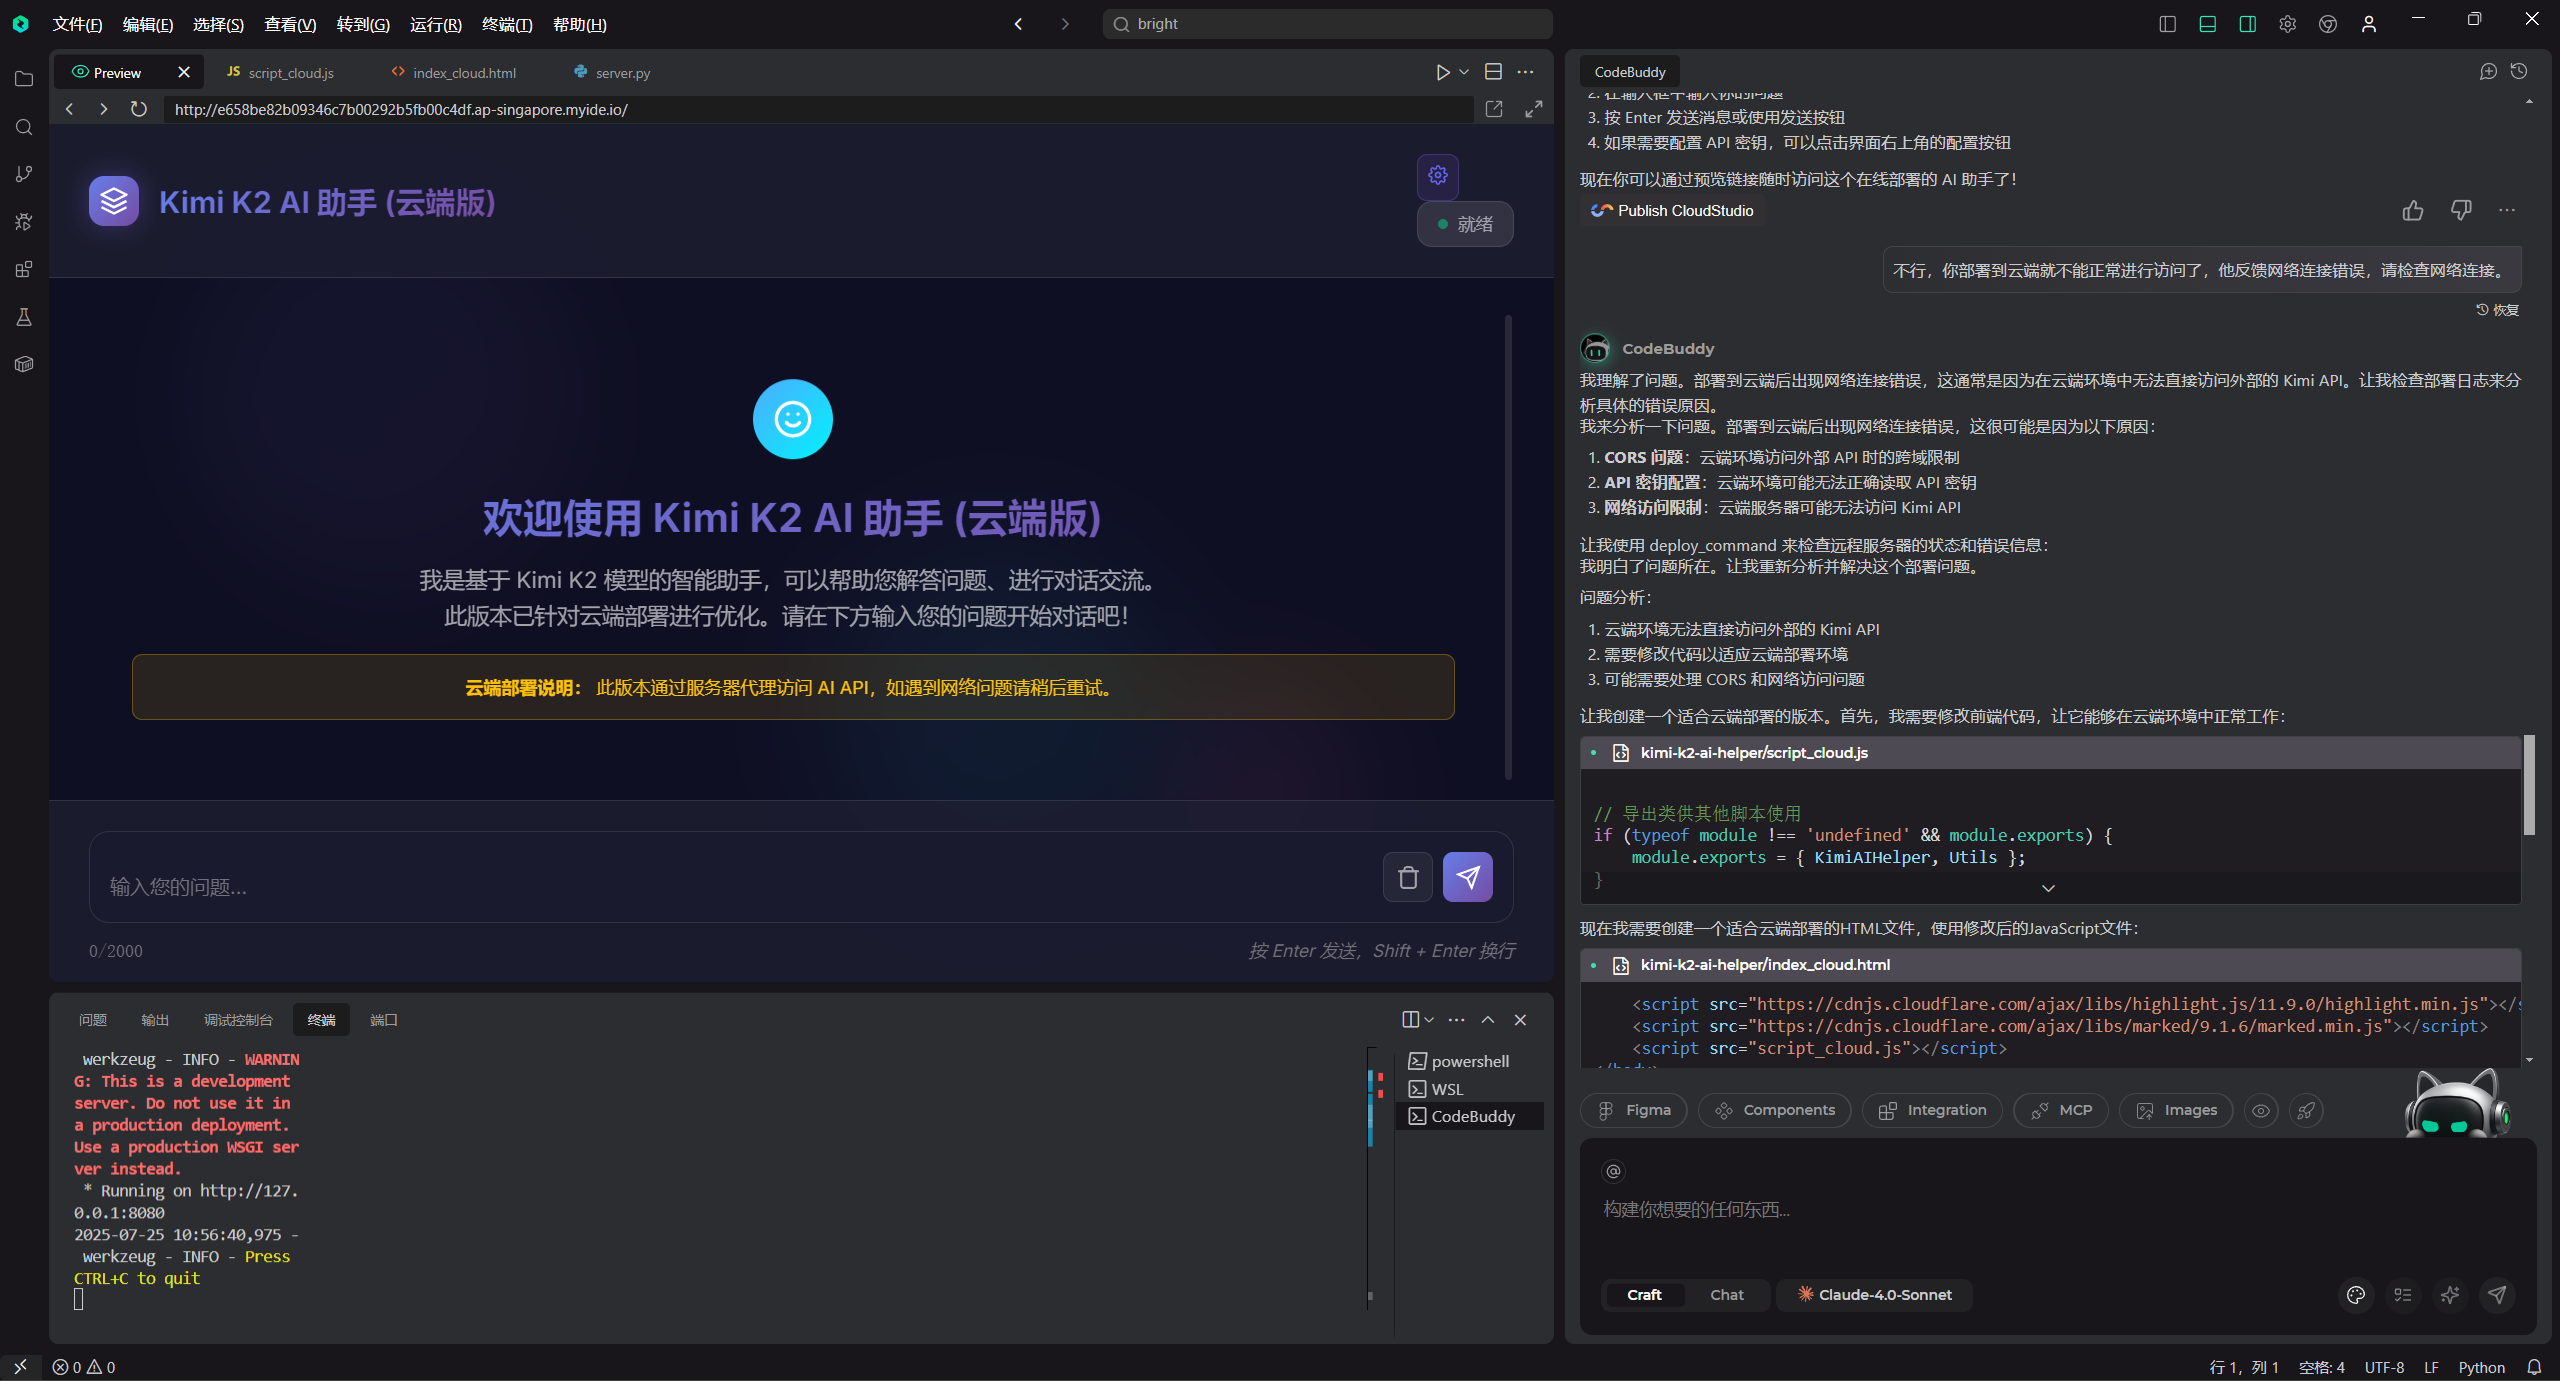Change the Python language mode
The width and height of the screenshot is (2560, 1381).
(x=2481, y=1367)
